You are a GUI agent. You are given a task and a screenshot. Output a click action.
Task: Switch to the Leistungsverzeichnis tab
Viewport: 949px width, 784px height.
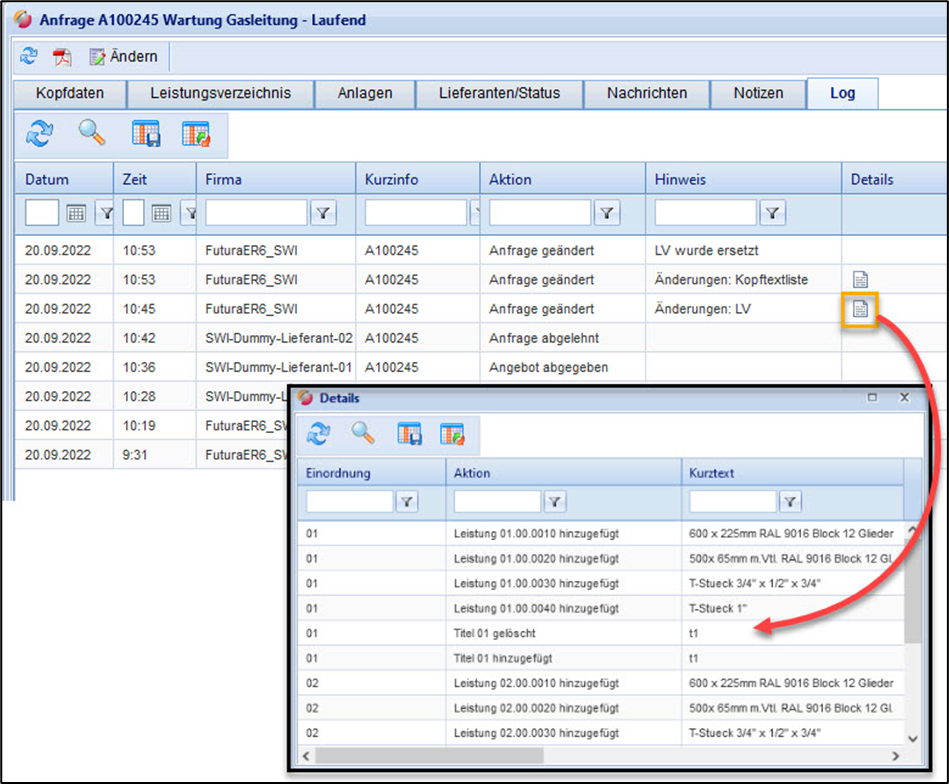220,93
